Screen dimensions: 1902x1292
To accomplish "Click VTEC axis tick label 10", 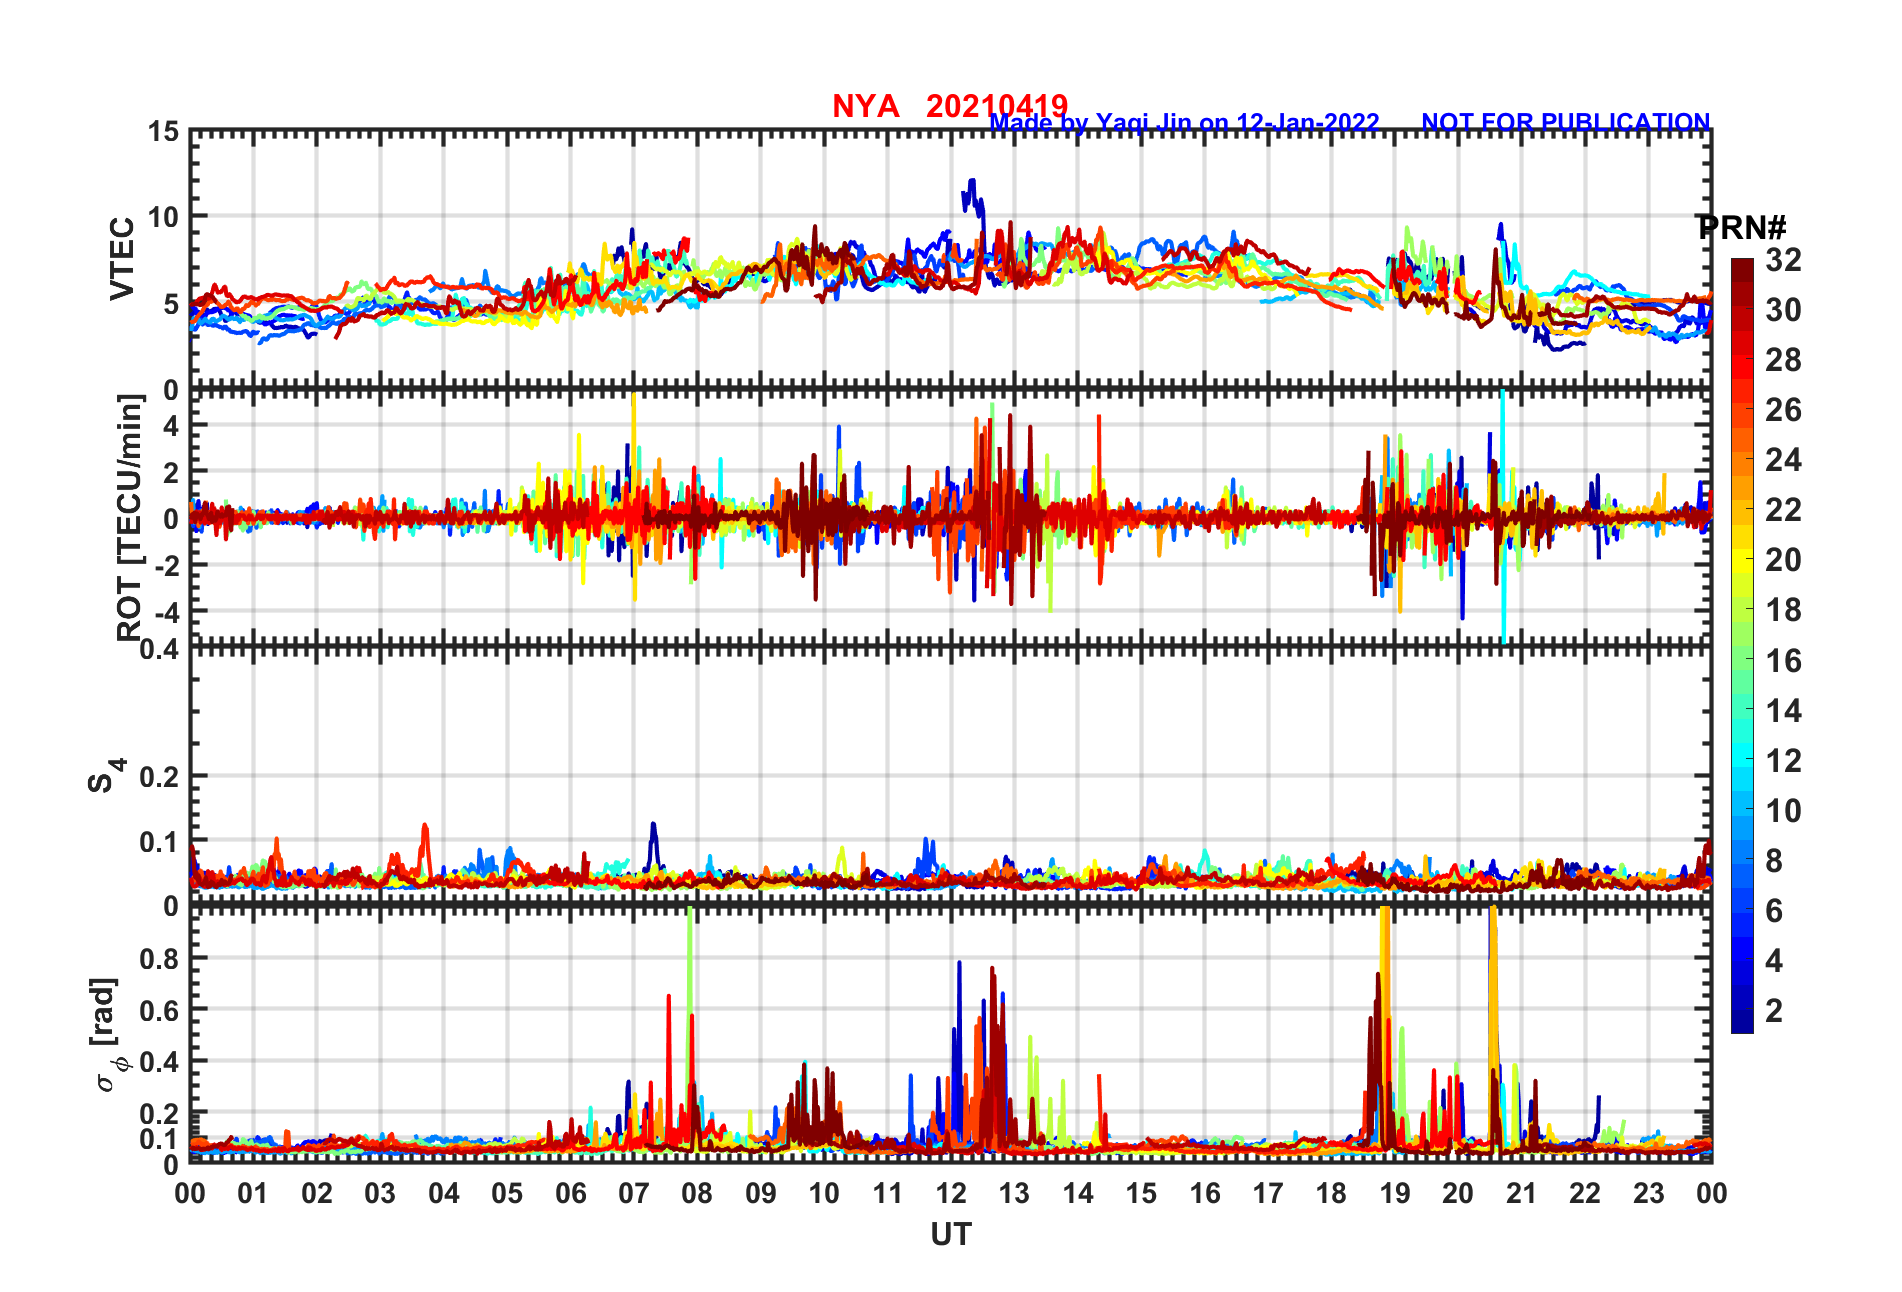I will (x=163, y=217).
